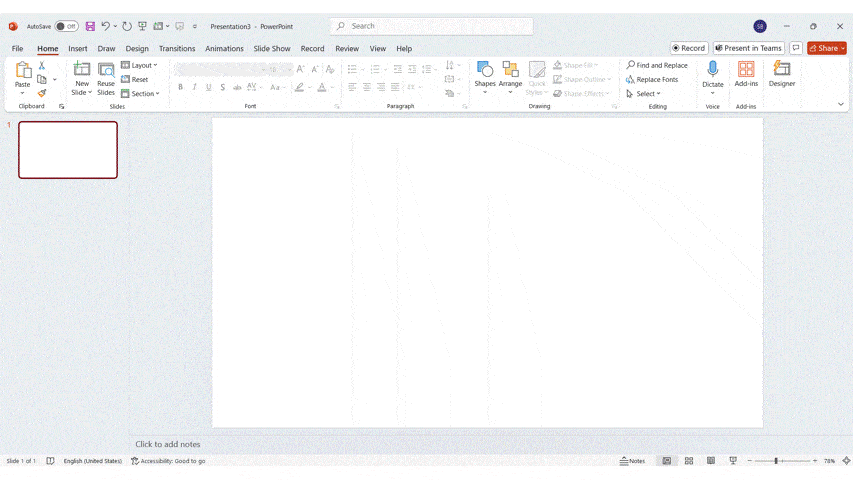The height and width of the screenshot is (480, 853).
Task: Undo the last action
Action: [106, 26]
